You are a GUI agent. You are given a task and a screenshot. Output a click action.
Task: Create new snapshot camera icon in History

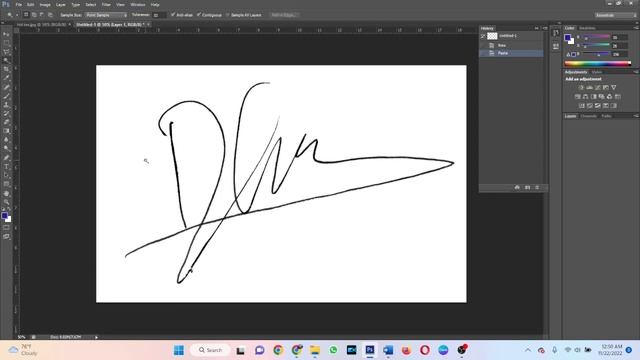527,187
